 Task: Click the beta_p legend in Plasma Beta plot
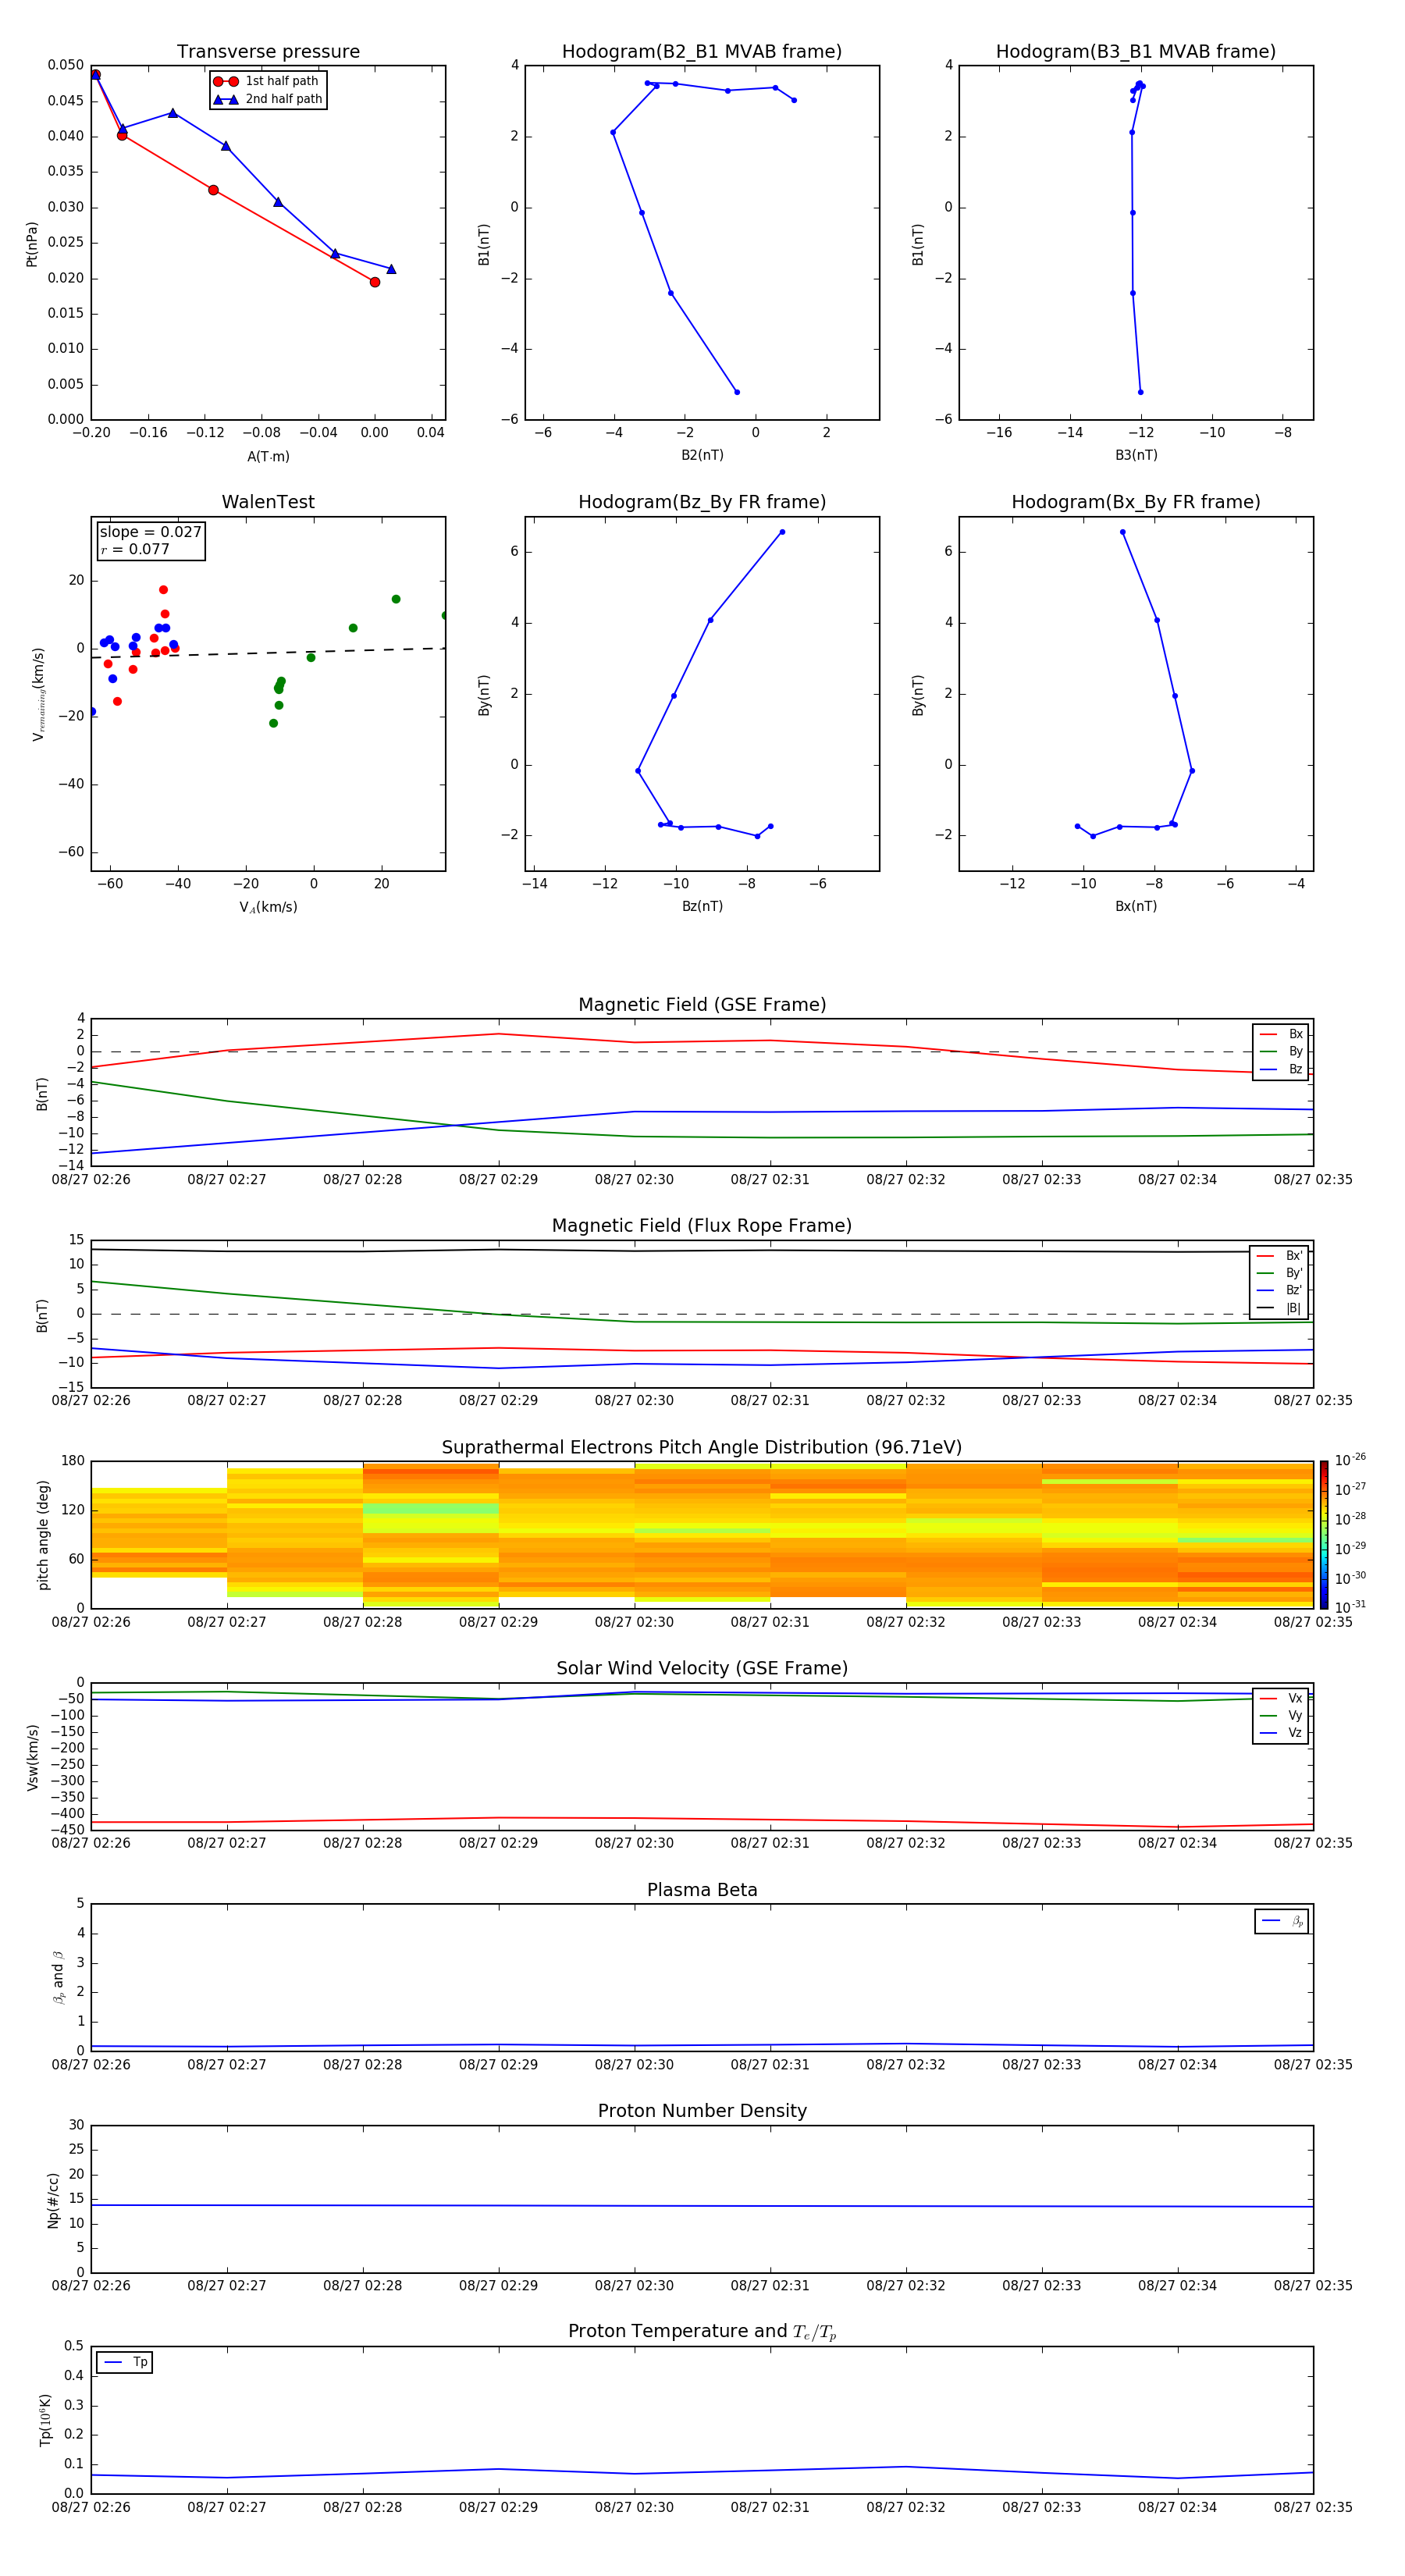pyautogui.click(x=1282, y=1921)
